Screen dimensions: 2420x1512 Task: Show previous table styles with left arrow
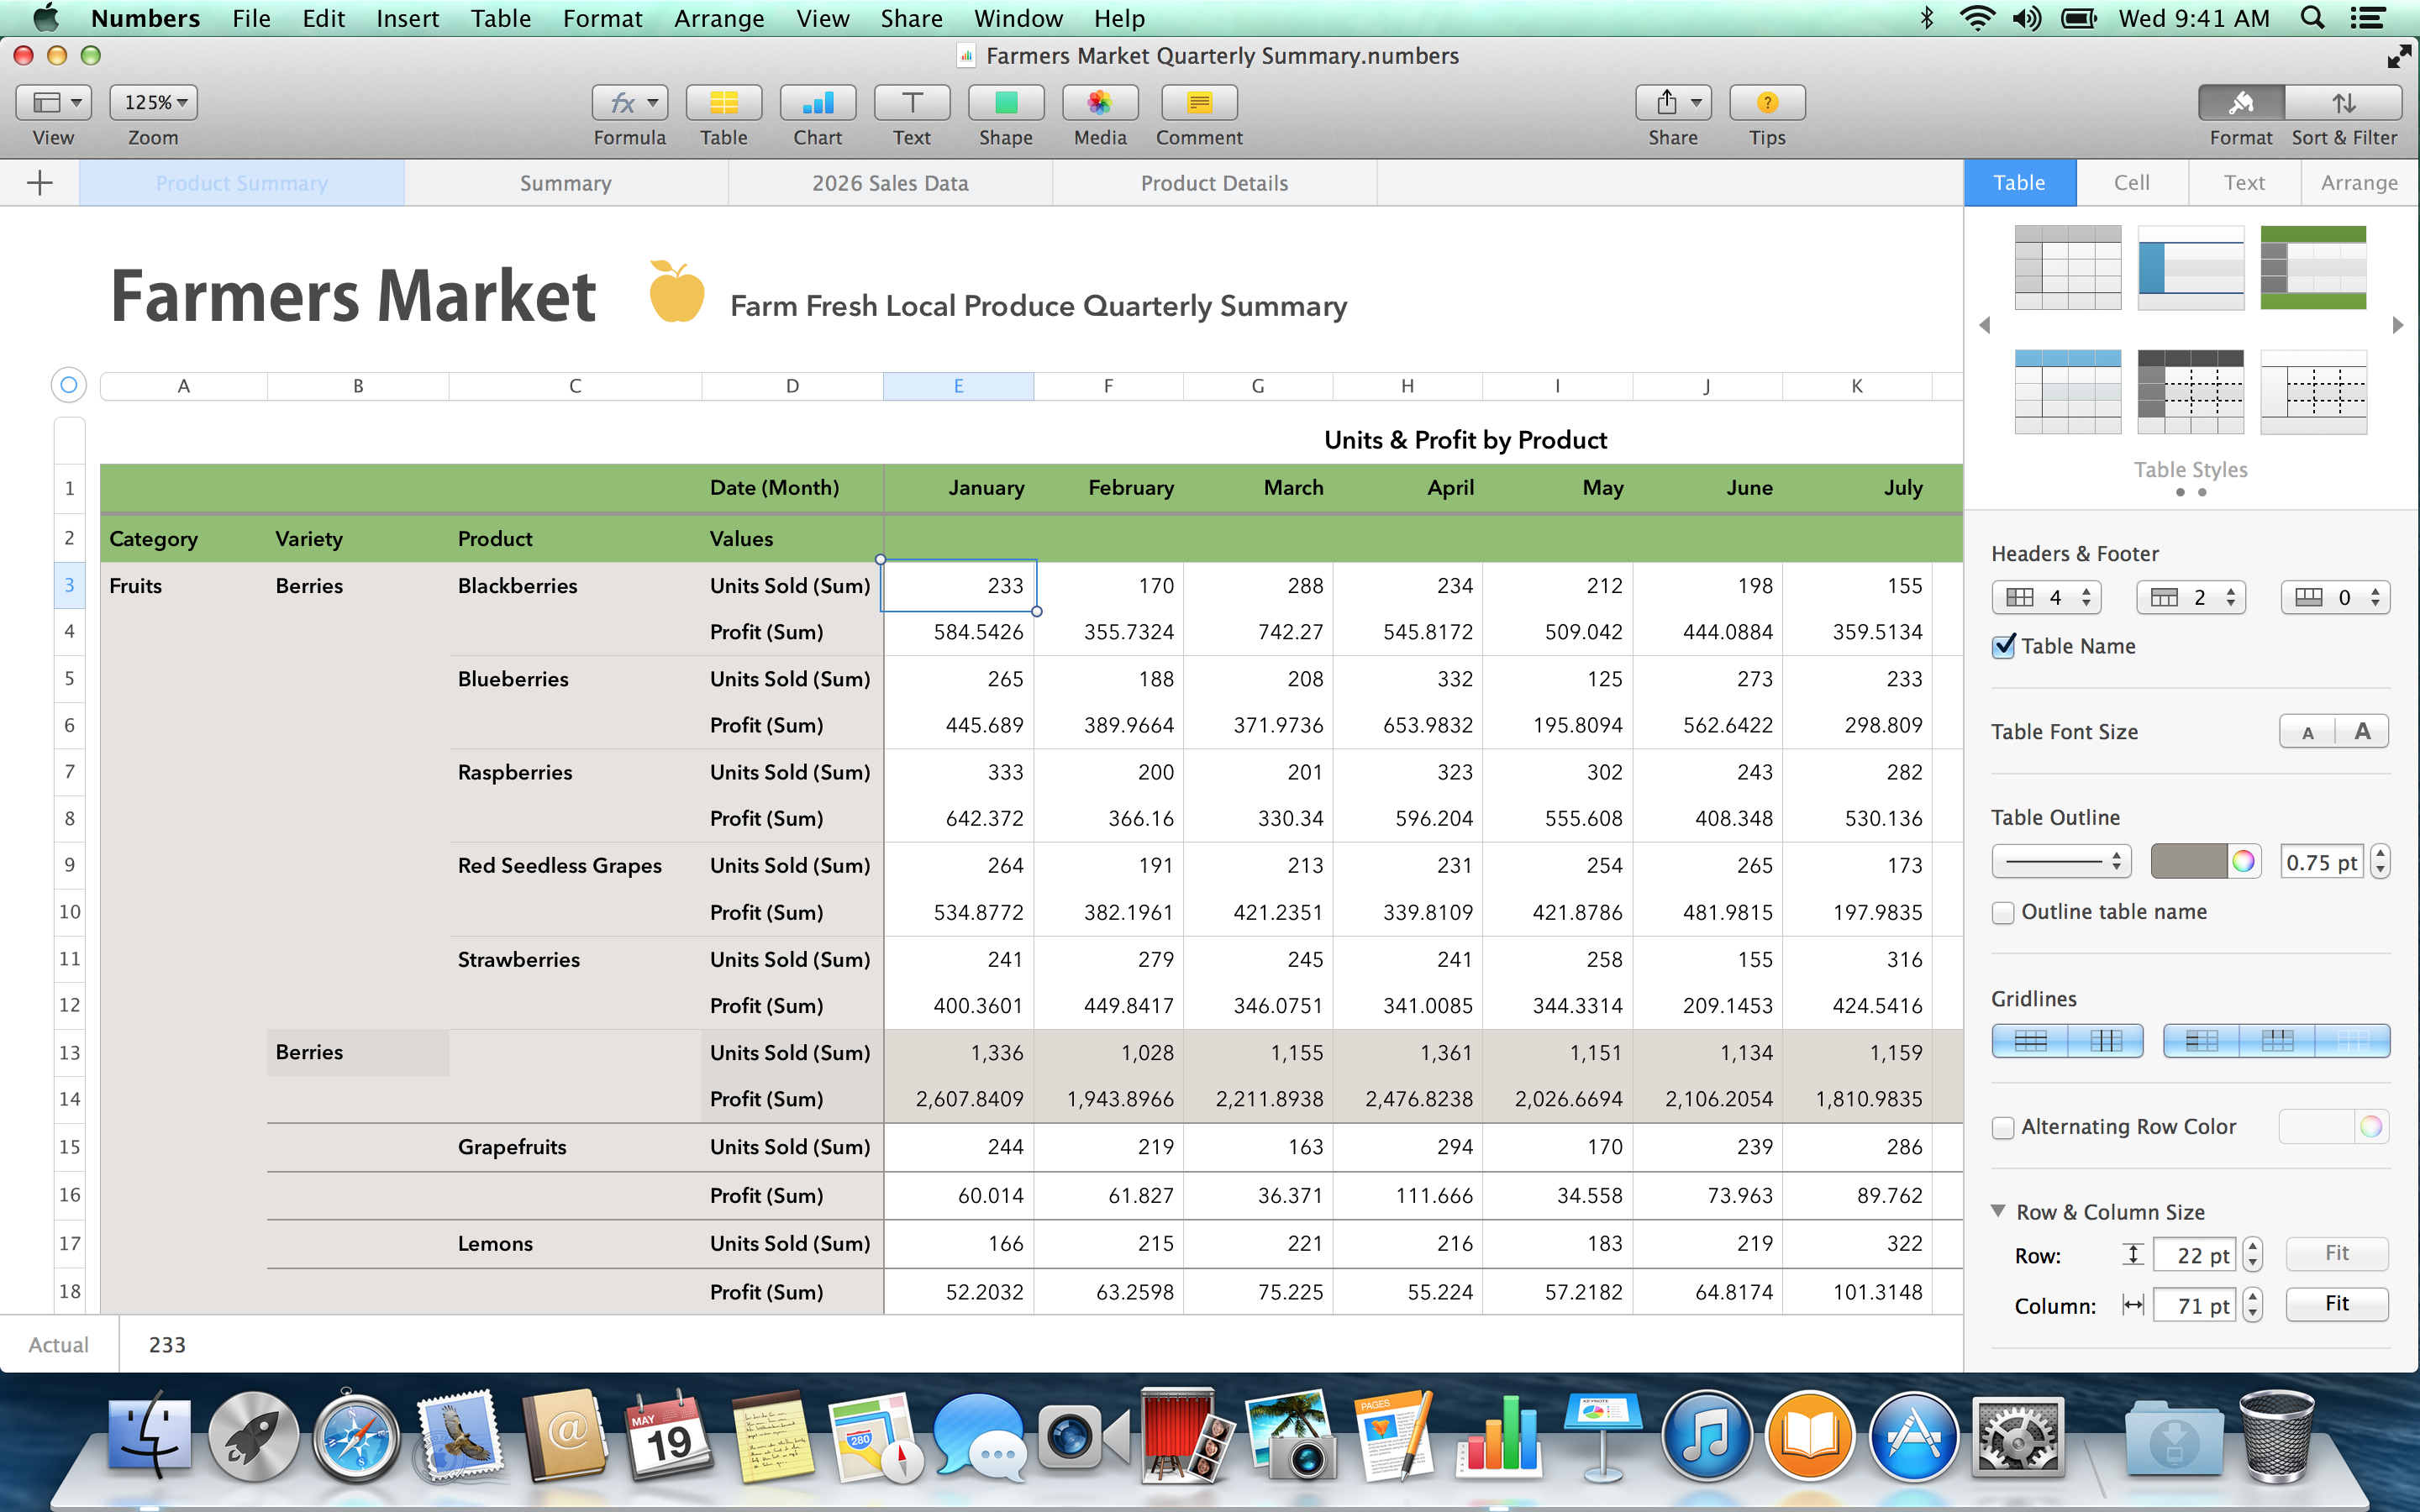point(1985,325)
